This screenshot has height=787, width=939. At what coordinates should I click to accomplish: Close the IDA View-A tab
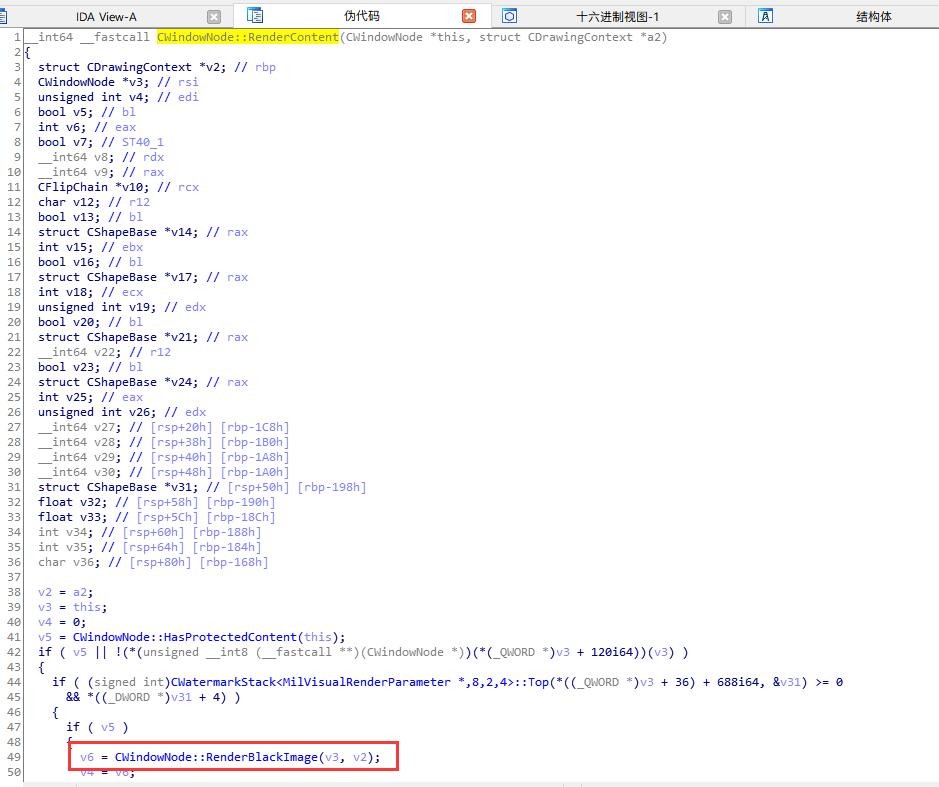coord(214,17)
